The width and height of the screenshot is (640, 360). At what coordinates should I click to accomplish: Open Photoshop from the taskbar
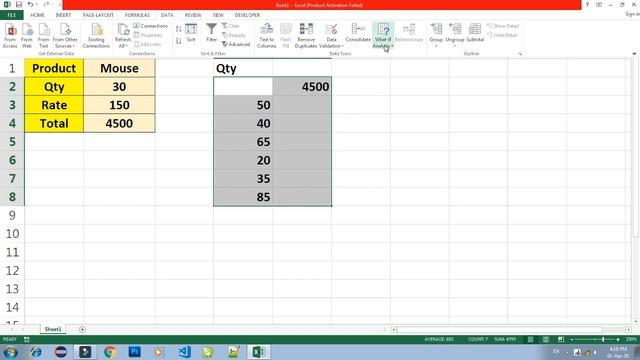pos(134,352)
